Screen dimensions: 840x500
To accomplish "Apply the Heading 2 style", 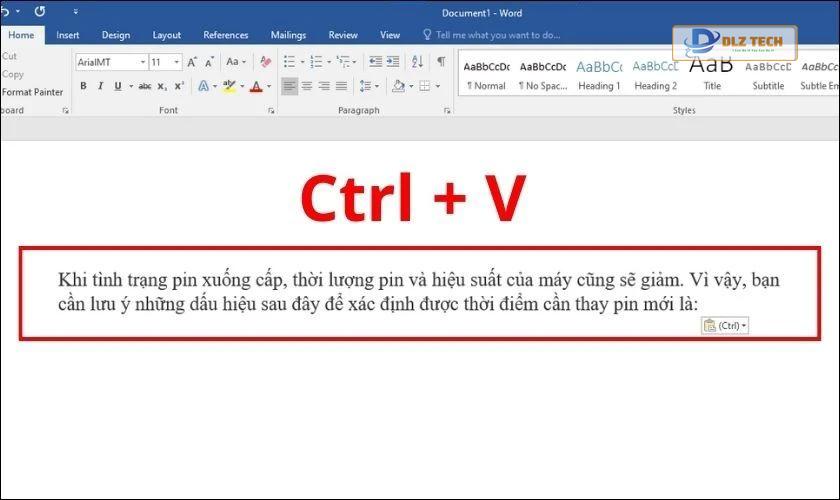I will point(655,74).
